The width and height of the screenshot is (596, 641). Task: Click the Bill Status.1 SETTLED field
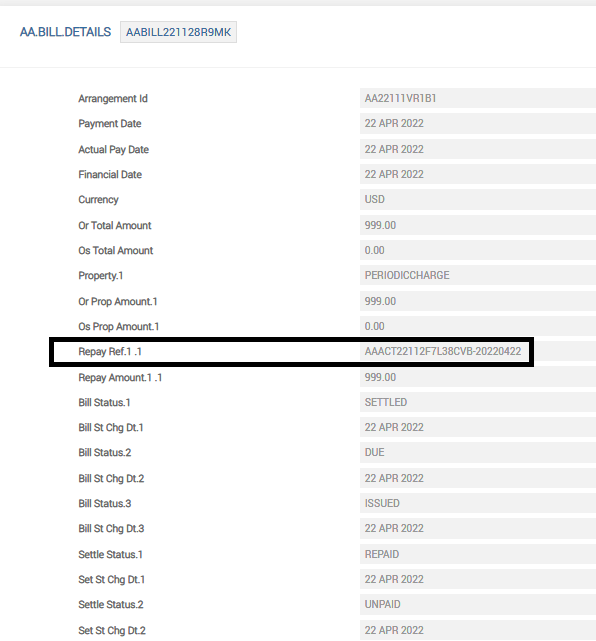[478, 402]
